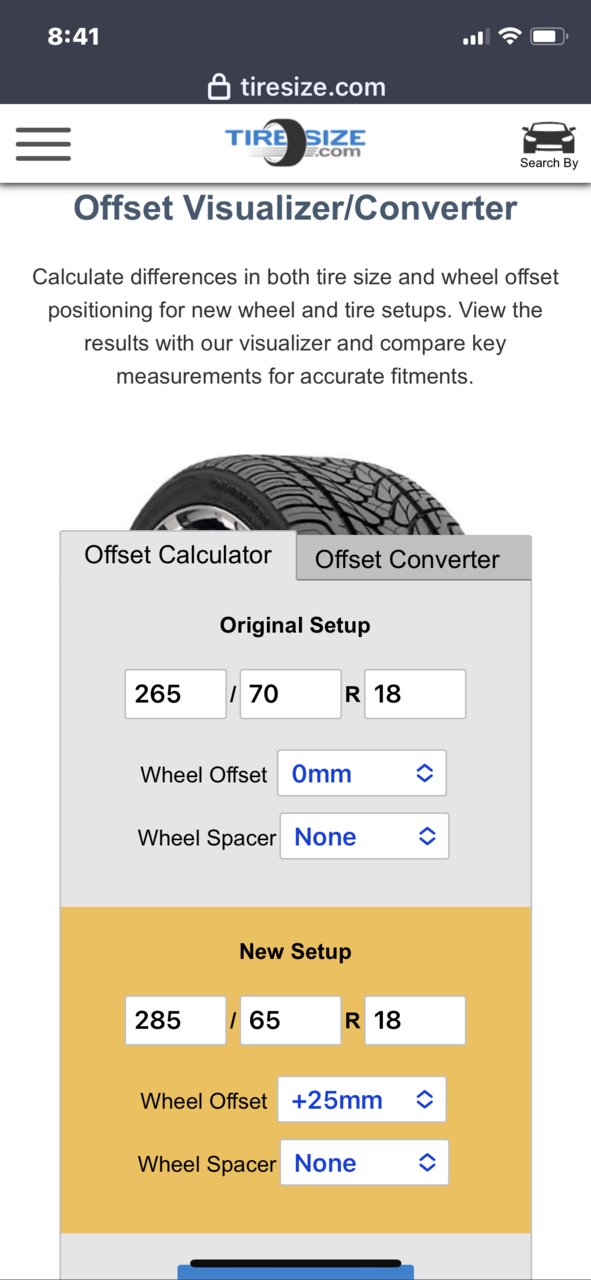Click the tire image above calculator
591x1280 pixels.
pyautogui.click(x=295, y=495)
